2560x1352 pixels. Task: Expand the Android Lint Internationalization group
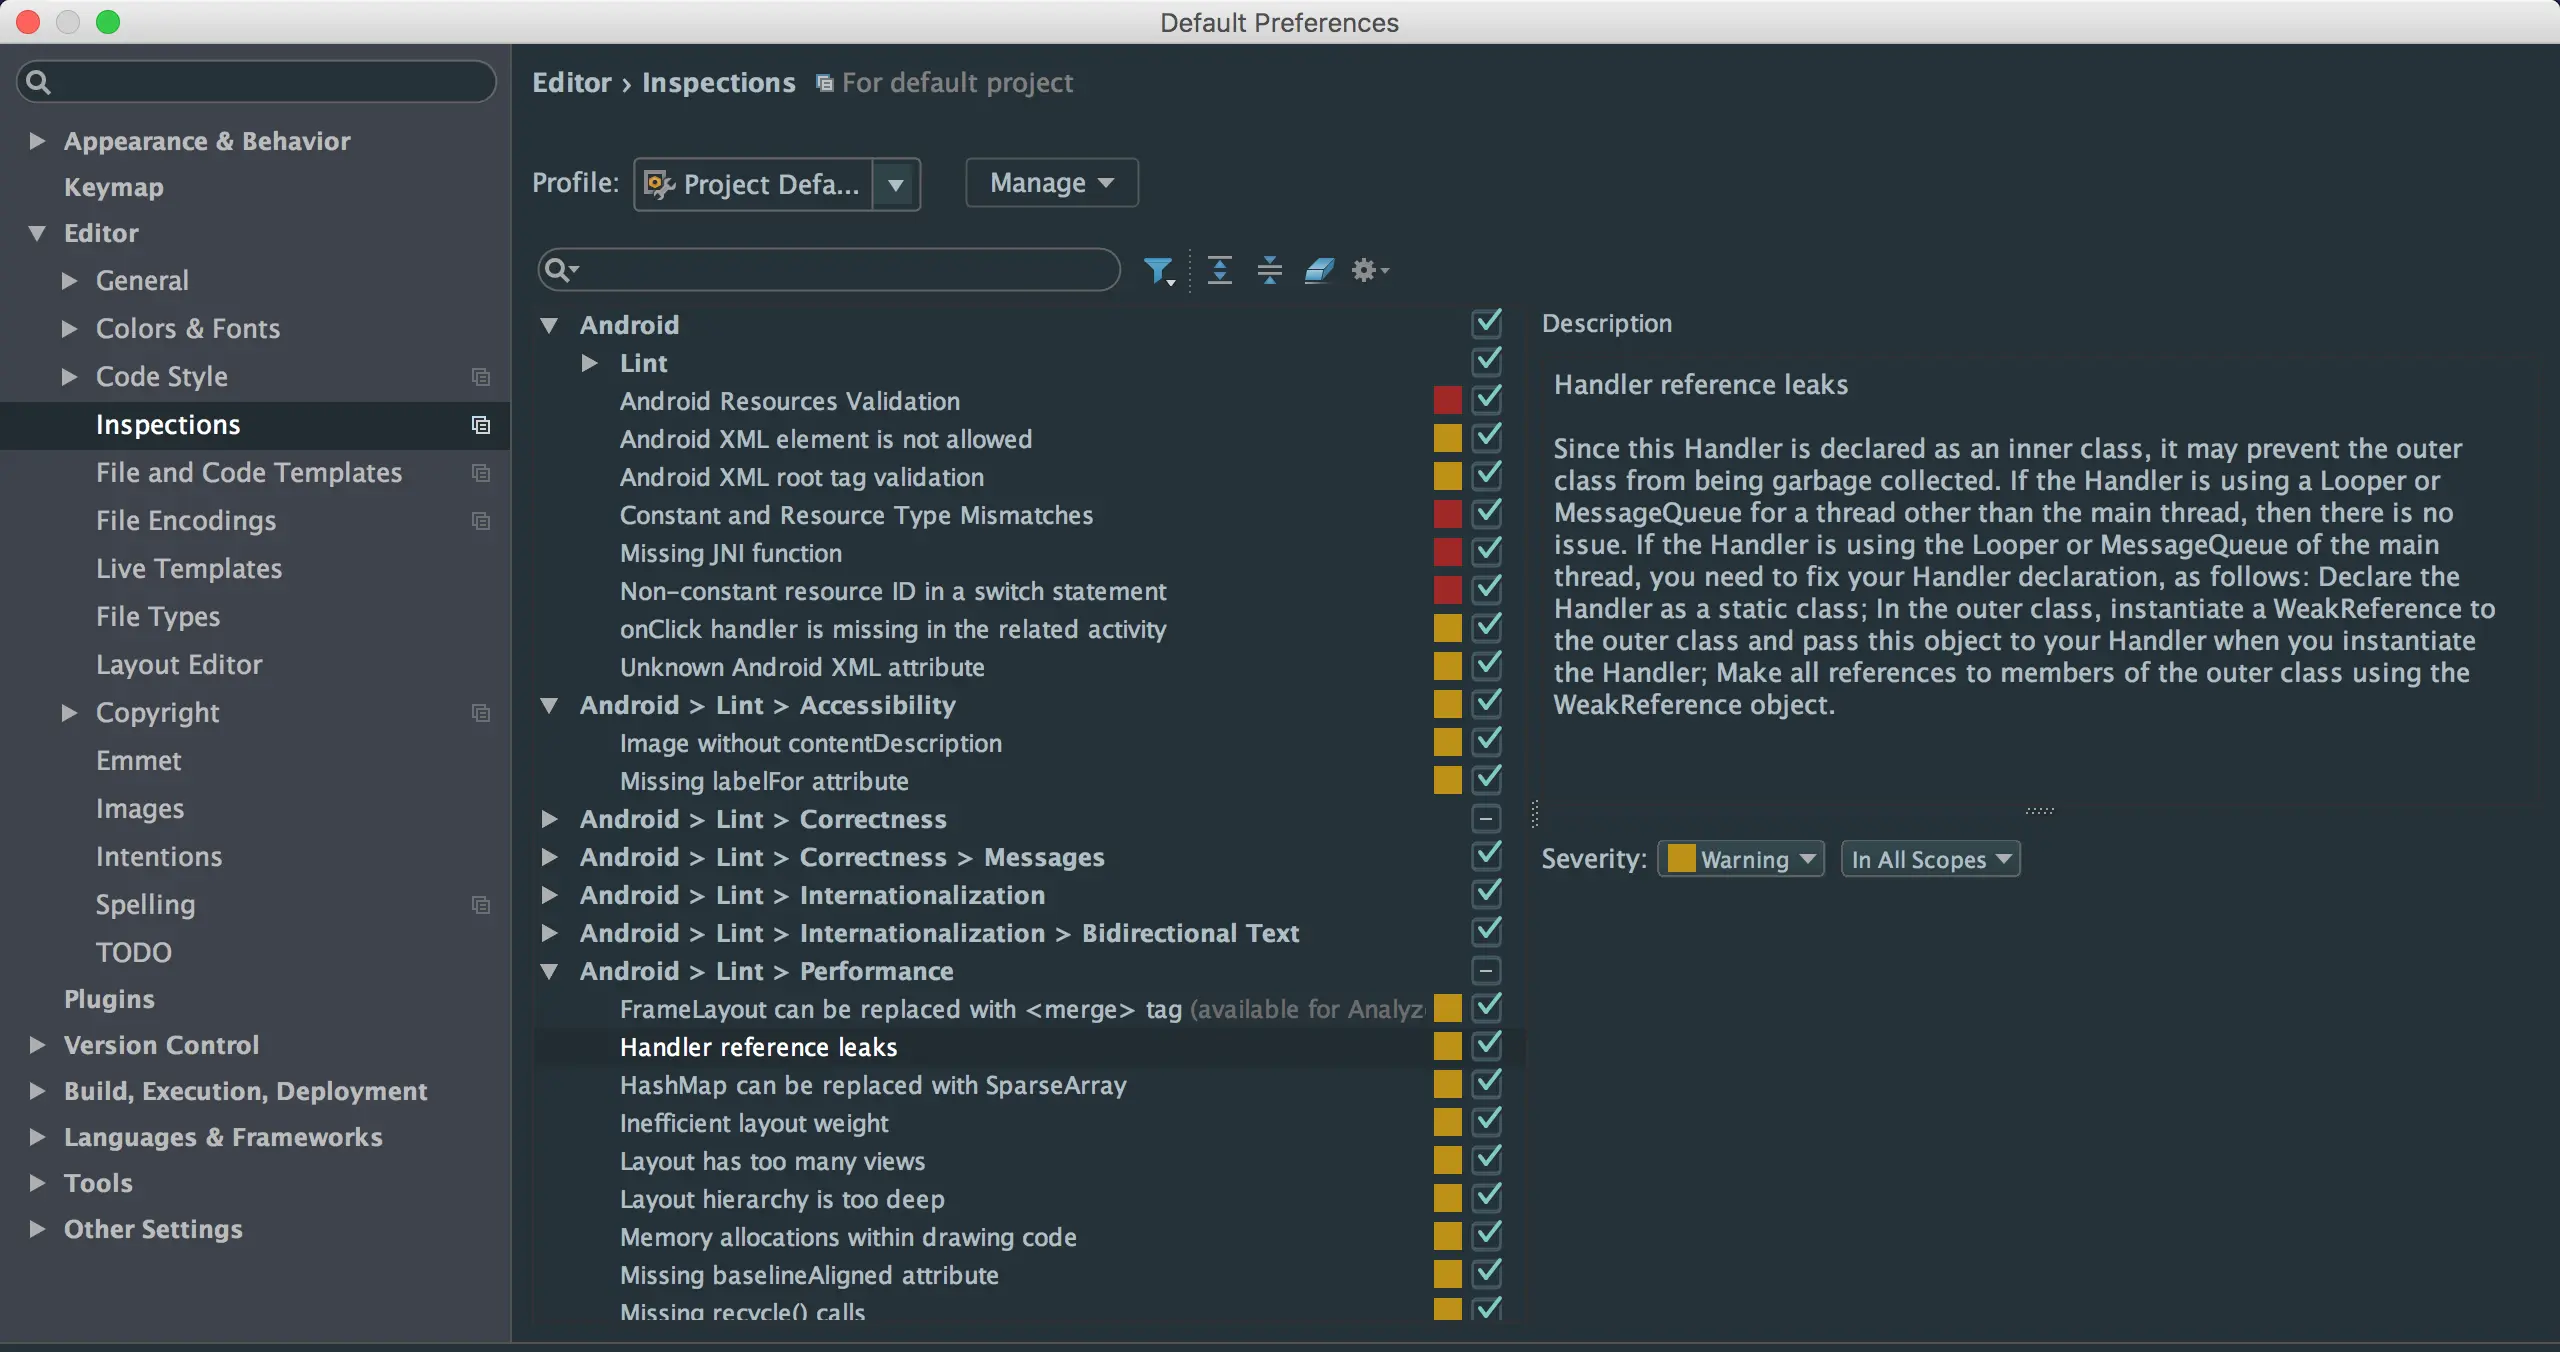coord(549,895)
